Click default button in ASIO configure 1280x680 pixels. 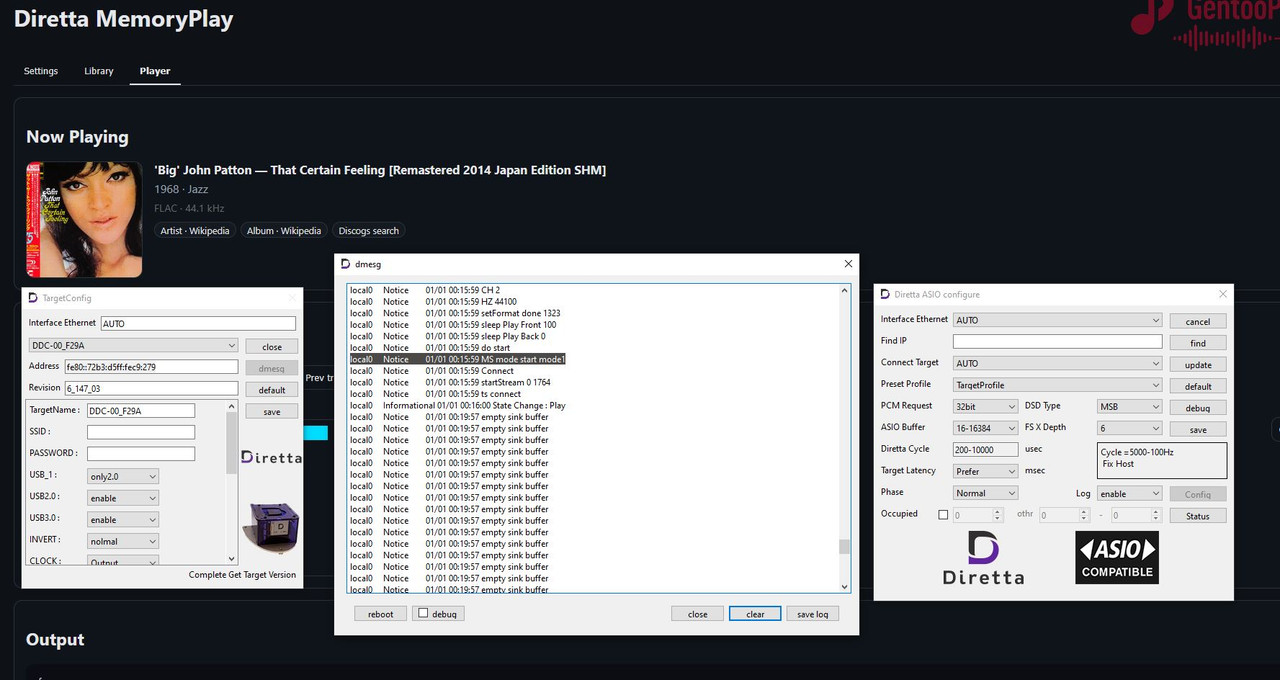click(x=1198, y=386)
